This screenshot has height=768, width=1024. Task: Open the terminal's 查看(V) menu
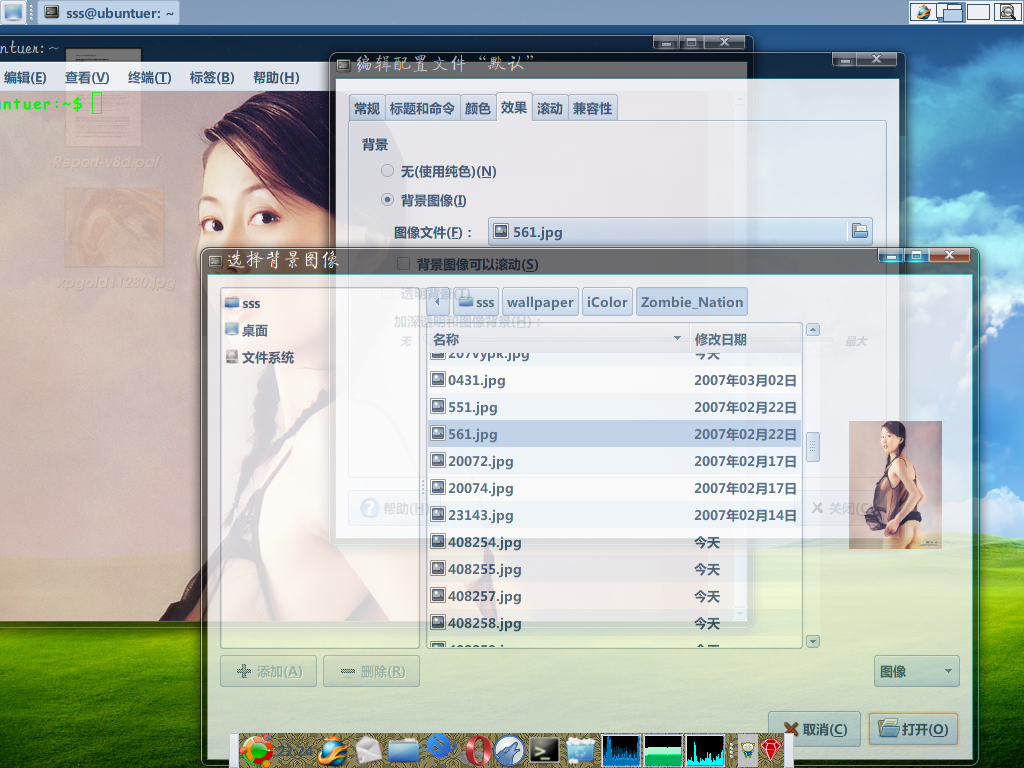tap(87, 78)
